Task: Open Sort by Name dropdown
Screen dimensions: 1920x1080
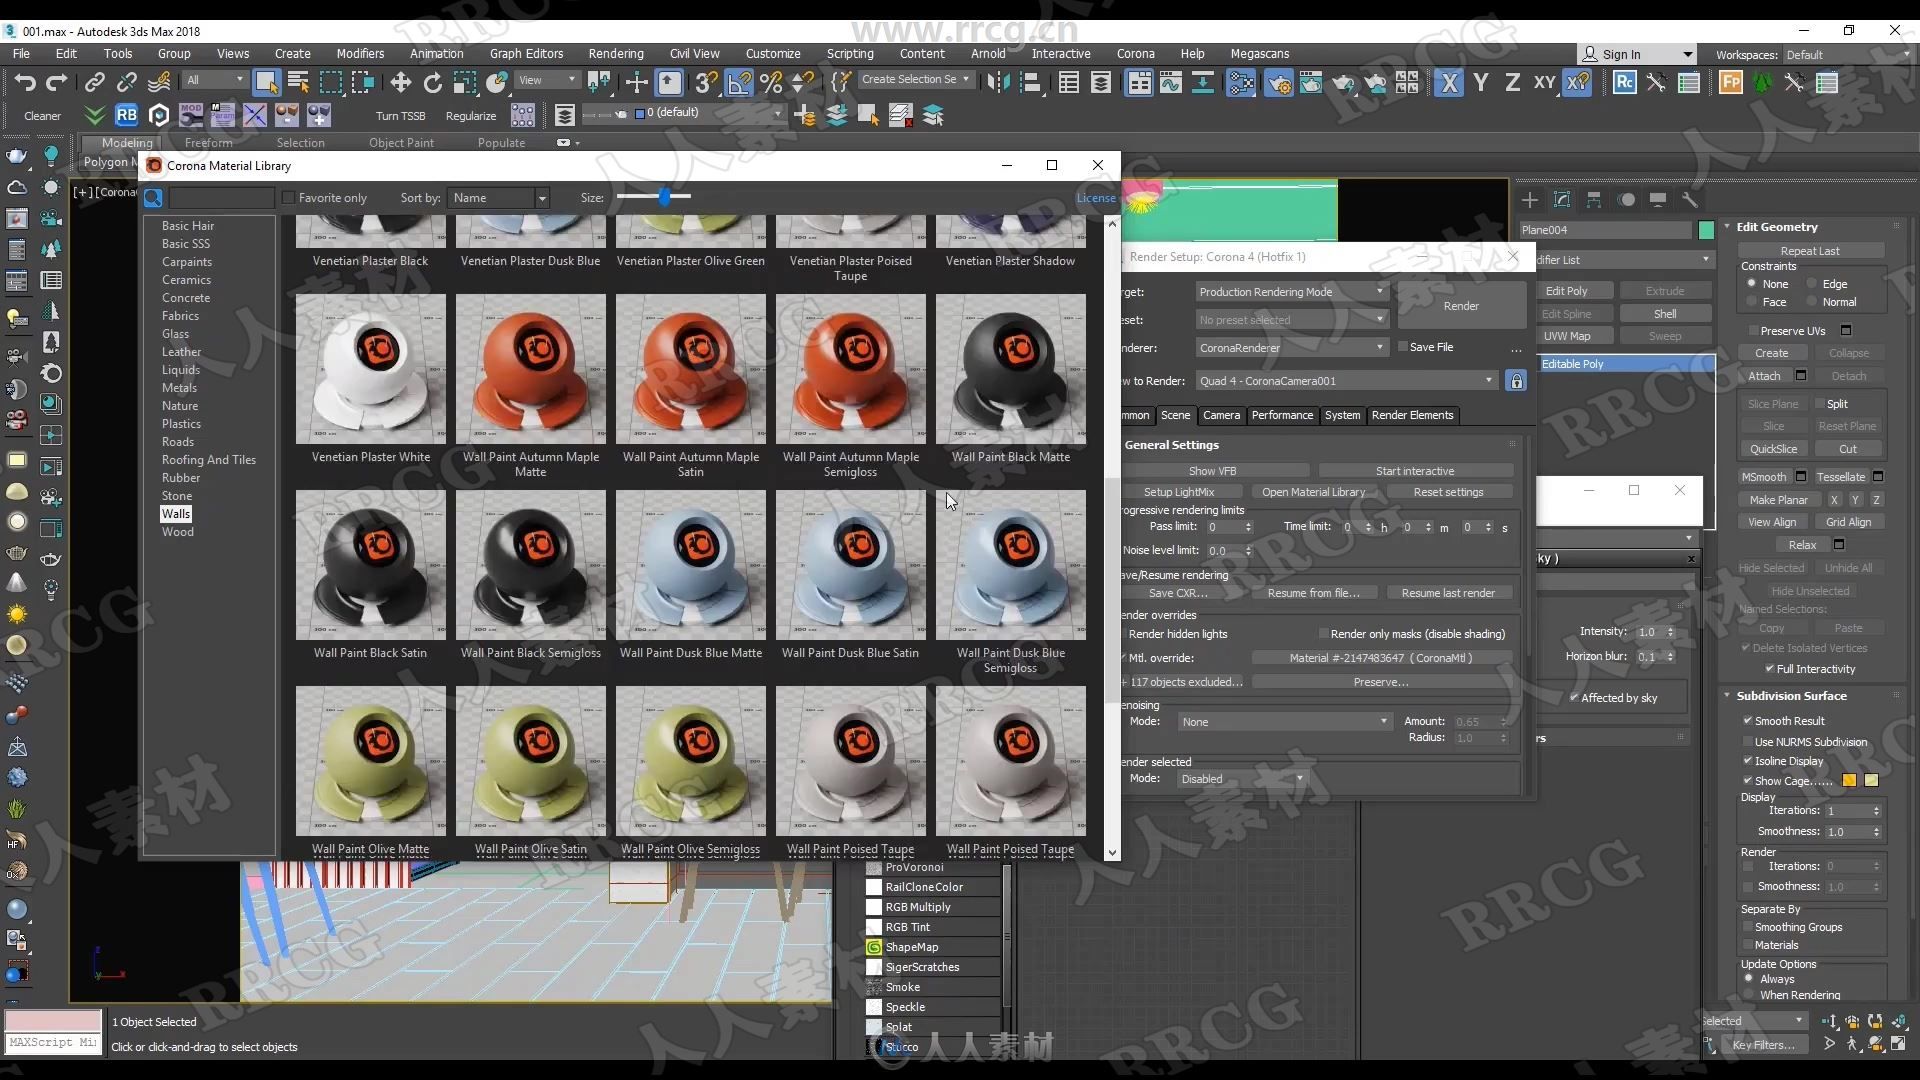Action: 498,198
